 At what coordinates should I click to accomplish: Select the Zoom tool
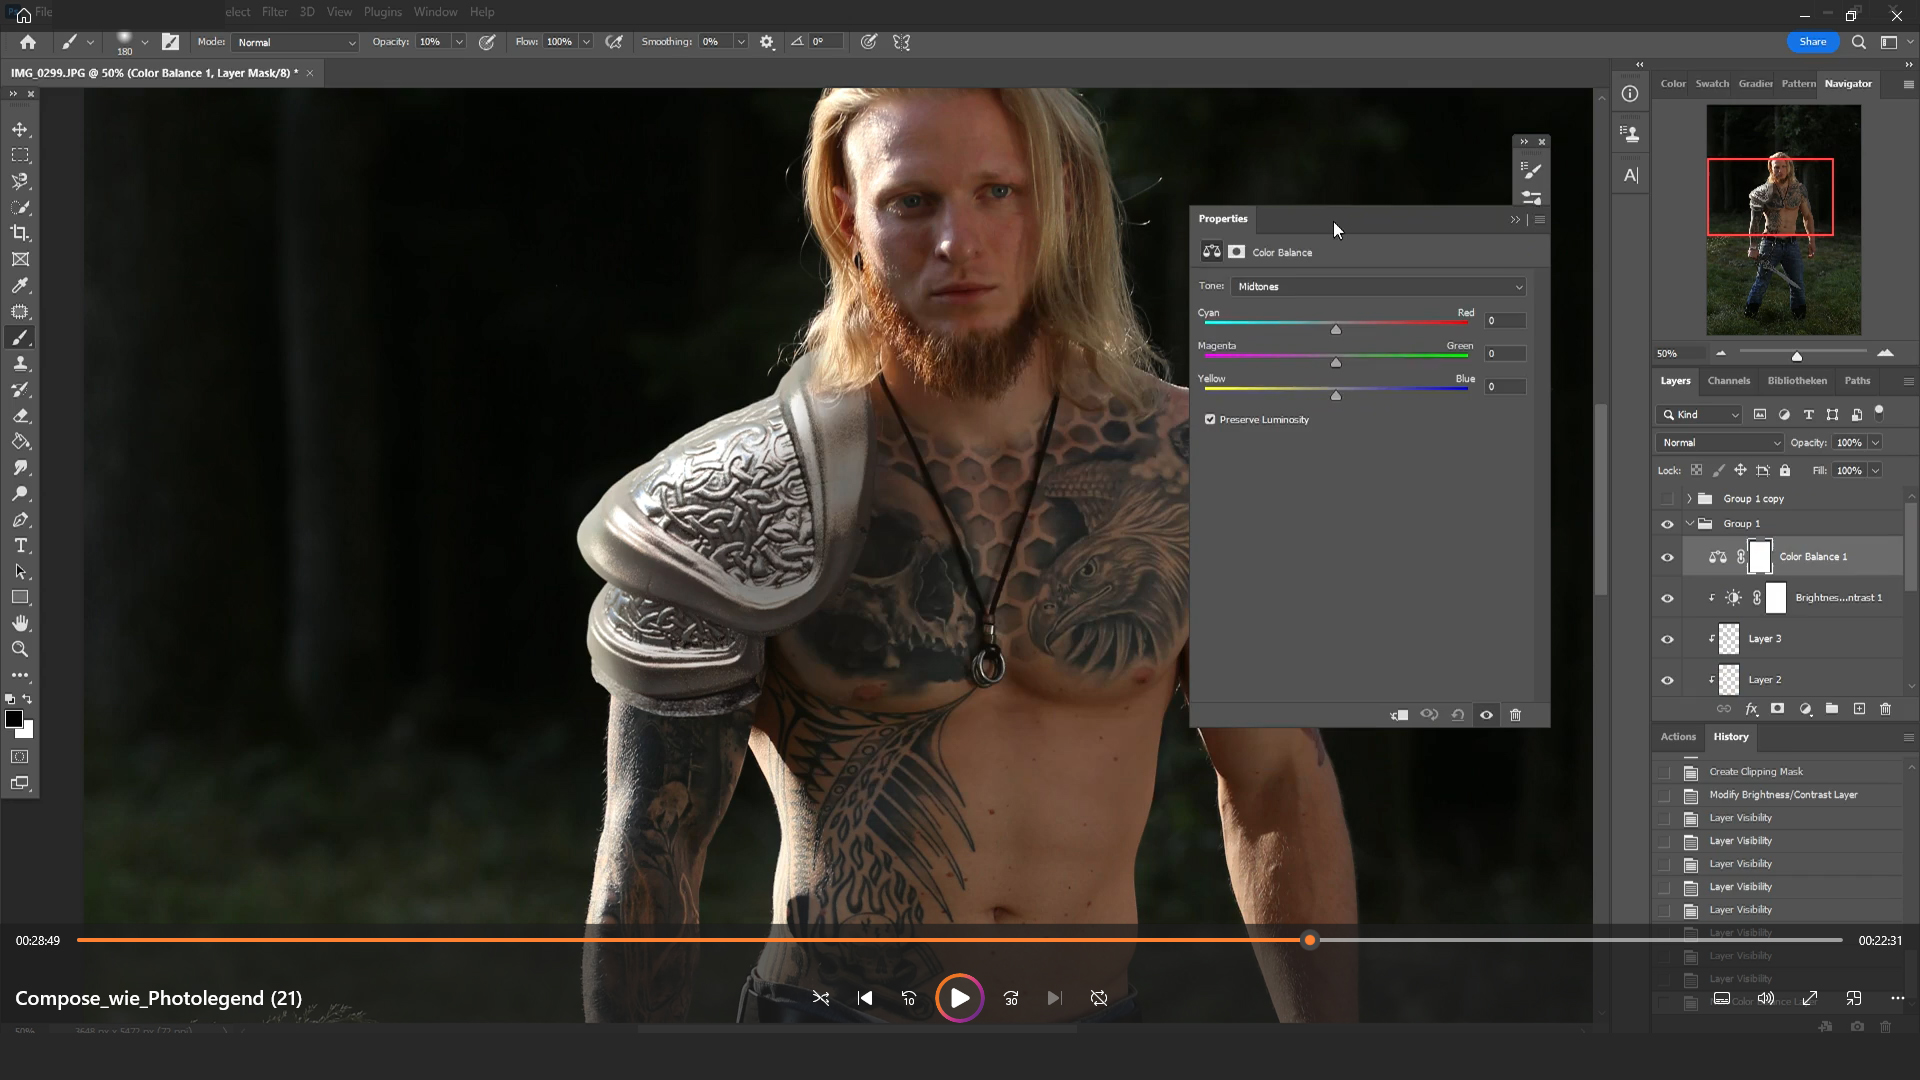[x=20, y=649]
